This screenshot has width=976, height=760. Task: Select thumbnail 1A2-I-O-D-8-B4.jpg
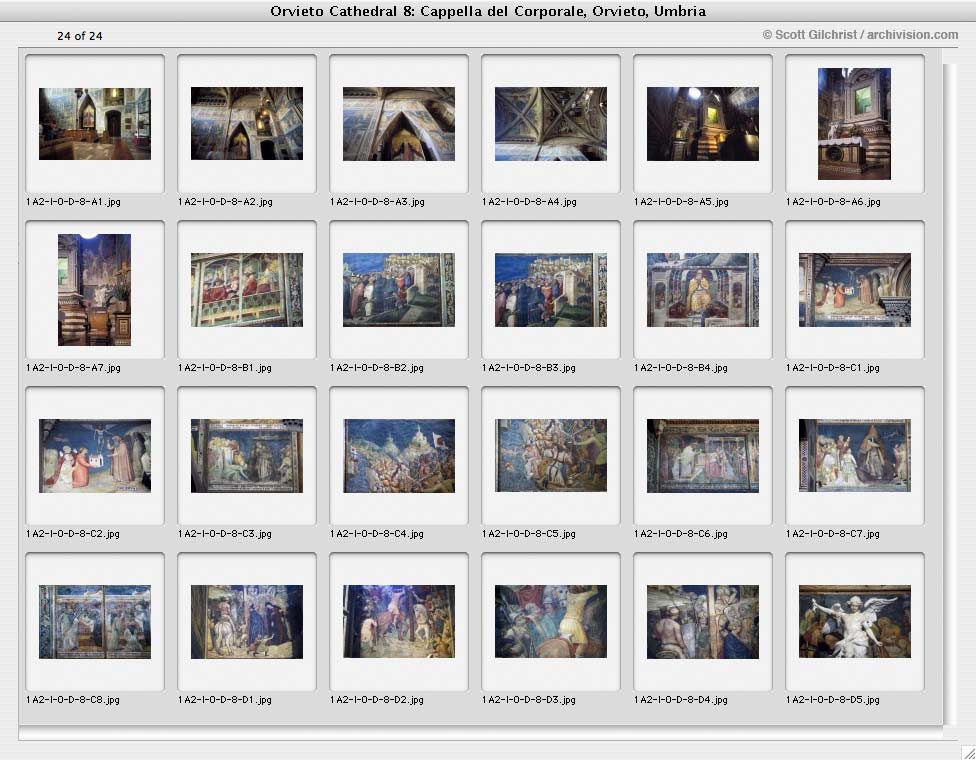[x=702, y=290]
